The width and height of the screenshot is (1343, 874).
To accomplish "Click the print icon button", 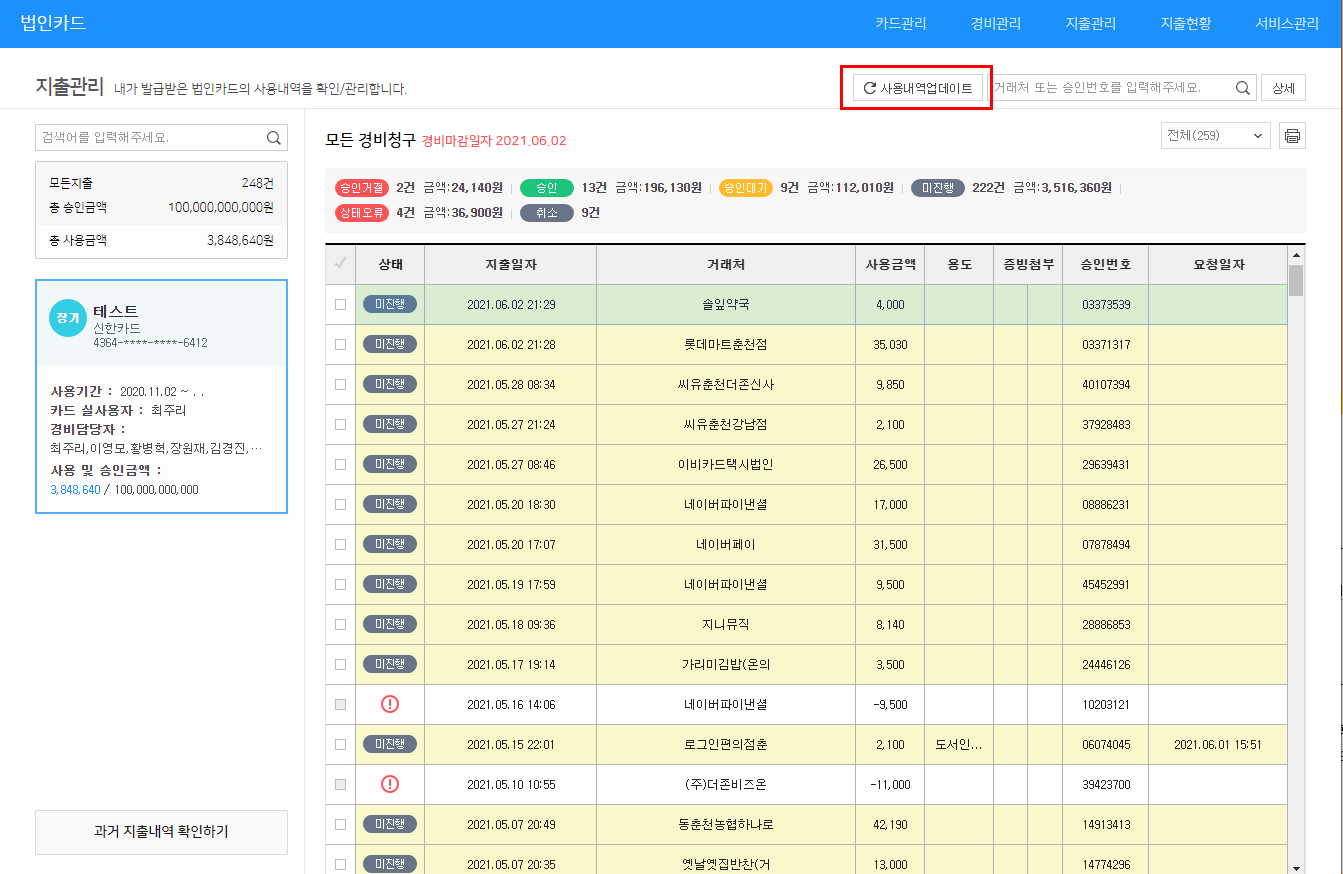I will click(x=1292, y=136).
